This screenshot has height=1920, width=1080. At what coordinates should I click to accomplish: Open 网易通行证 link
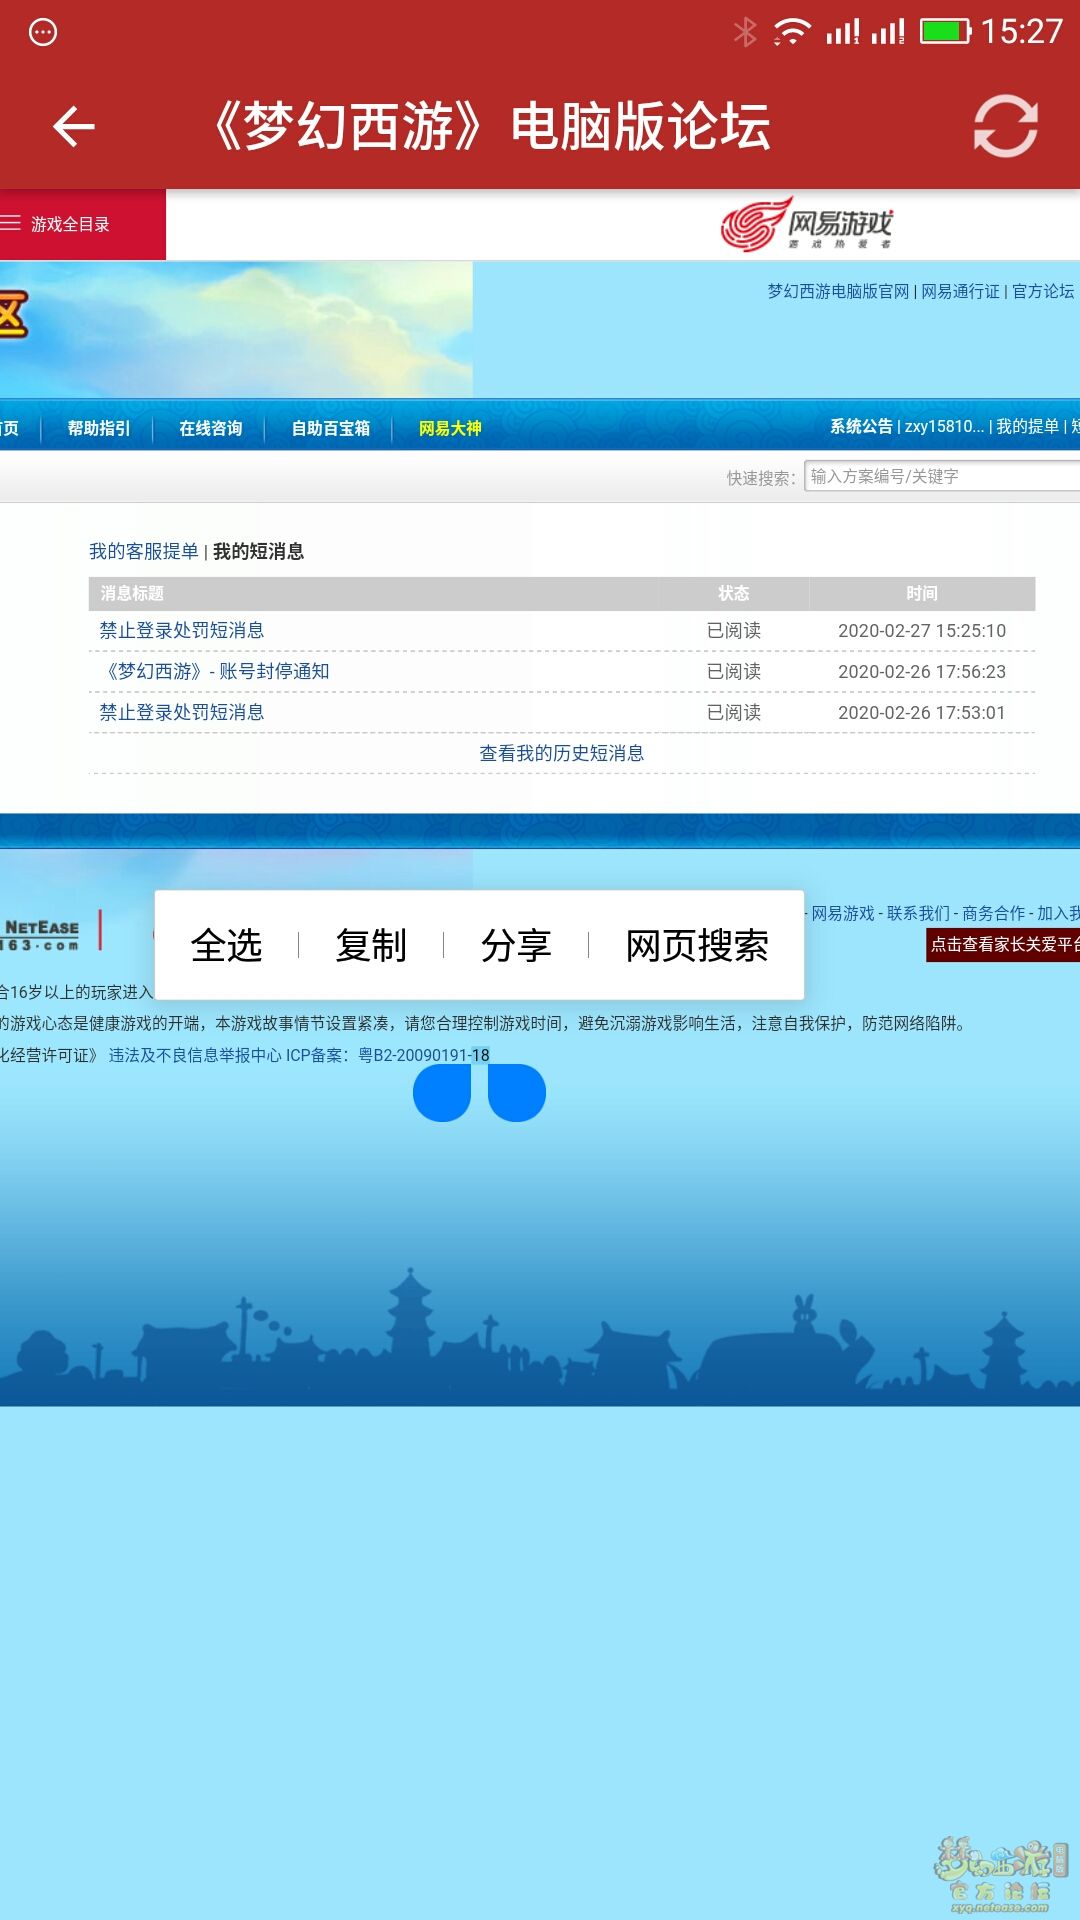click(960, 291)
